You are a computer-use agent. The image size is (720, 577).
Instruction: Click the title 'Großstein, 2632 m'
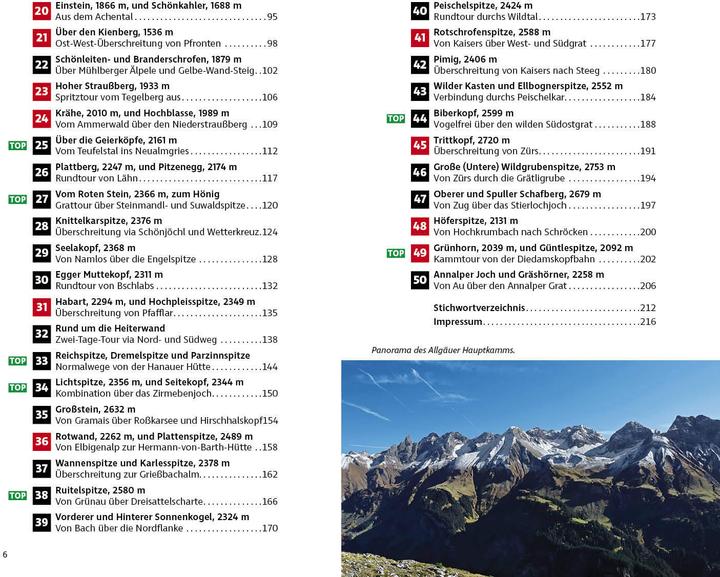96,409
